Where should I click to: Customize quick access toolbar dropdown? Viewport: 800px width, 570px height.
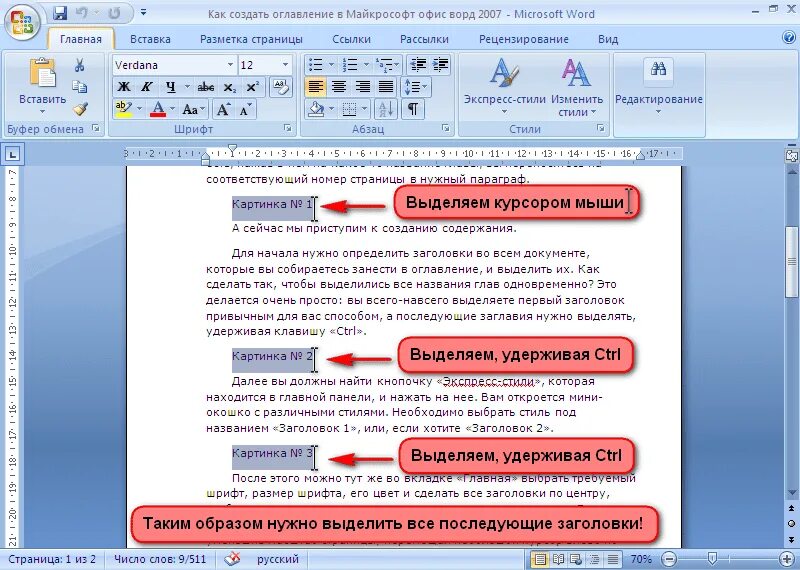[x=143, y=12]
